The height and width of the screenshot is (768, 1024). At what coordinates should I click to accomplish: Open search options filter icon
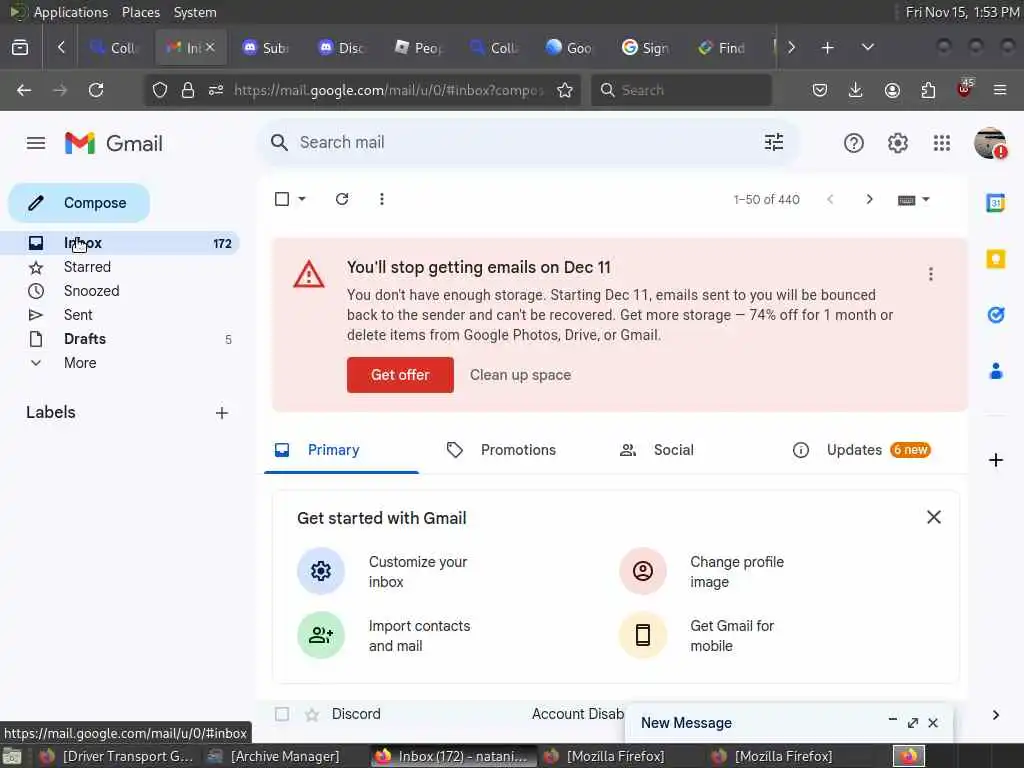coord(774,142)
